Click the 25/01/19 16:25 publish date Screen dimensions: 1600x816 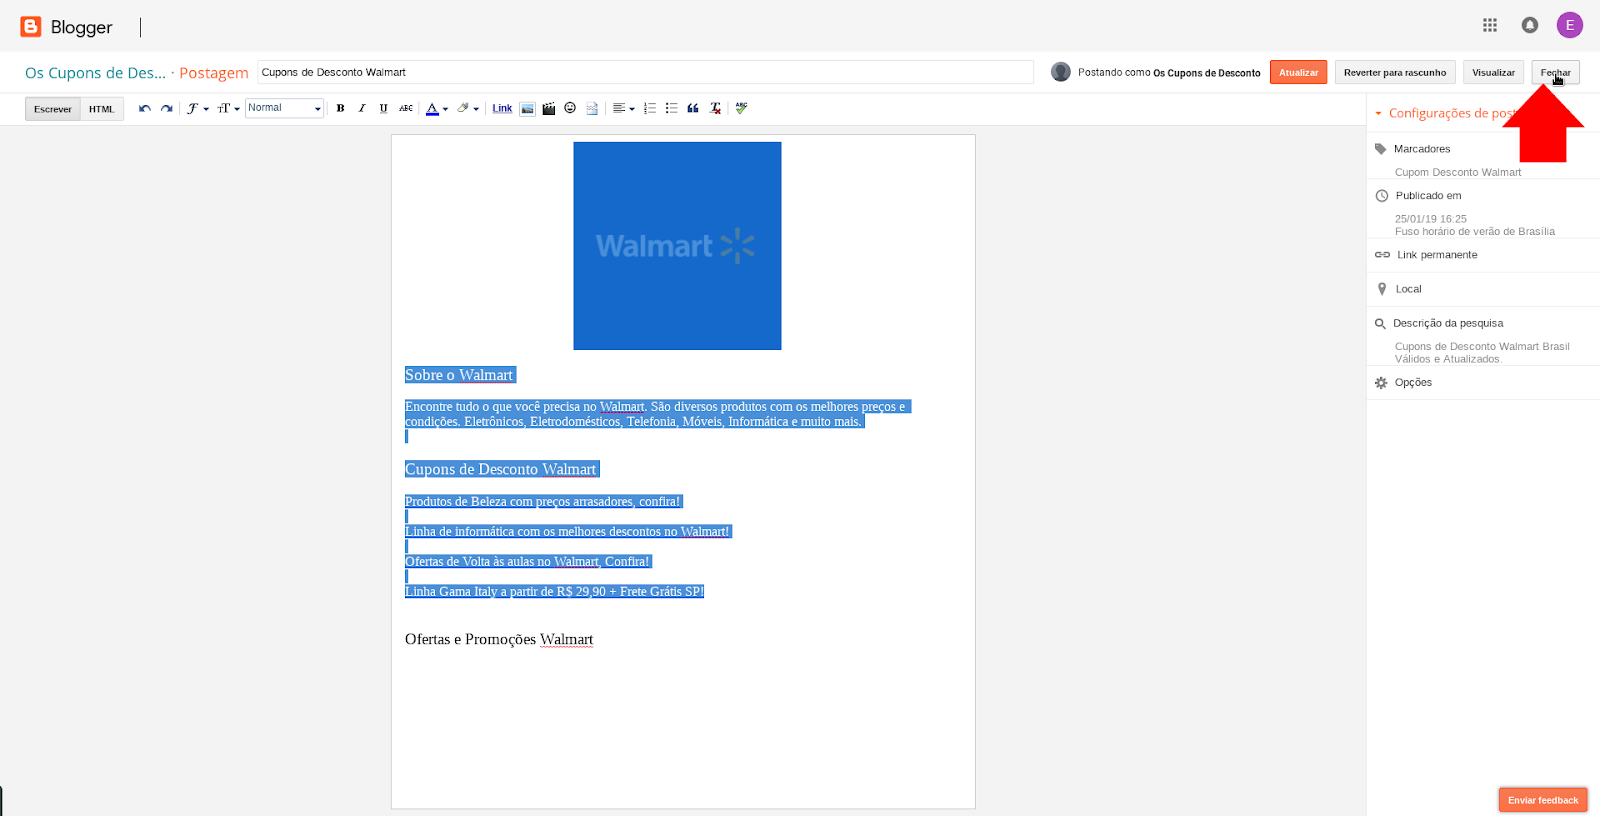(1431, 218)
